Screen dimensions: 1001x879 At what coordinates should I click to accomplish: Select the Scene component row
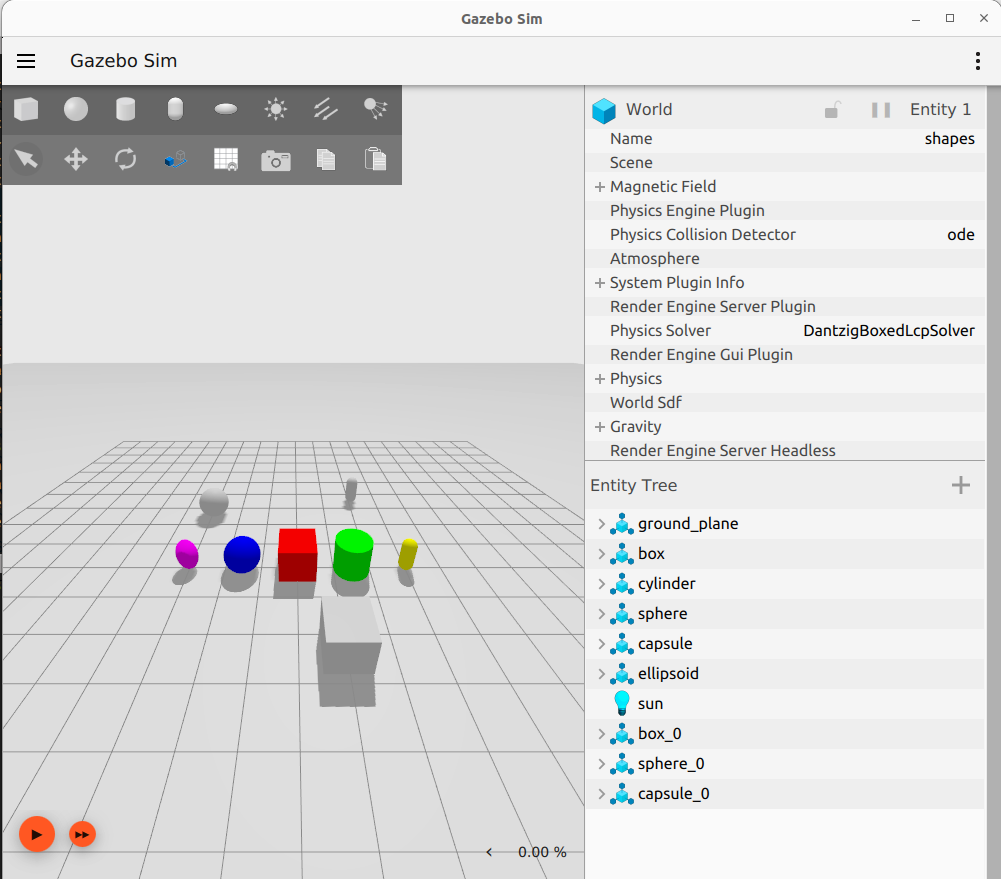tap(785, 163)
